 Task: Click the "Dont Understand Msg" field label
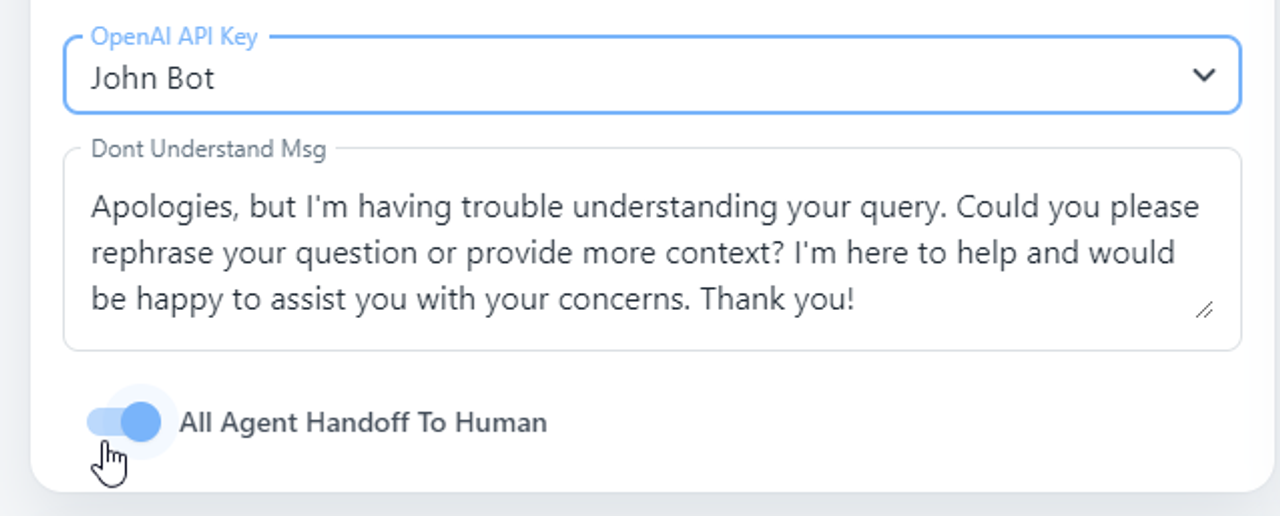click(208, 149)
